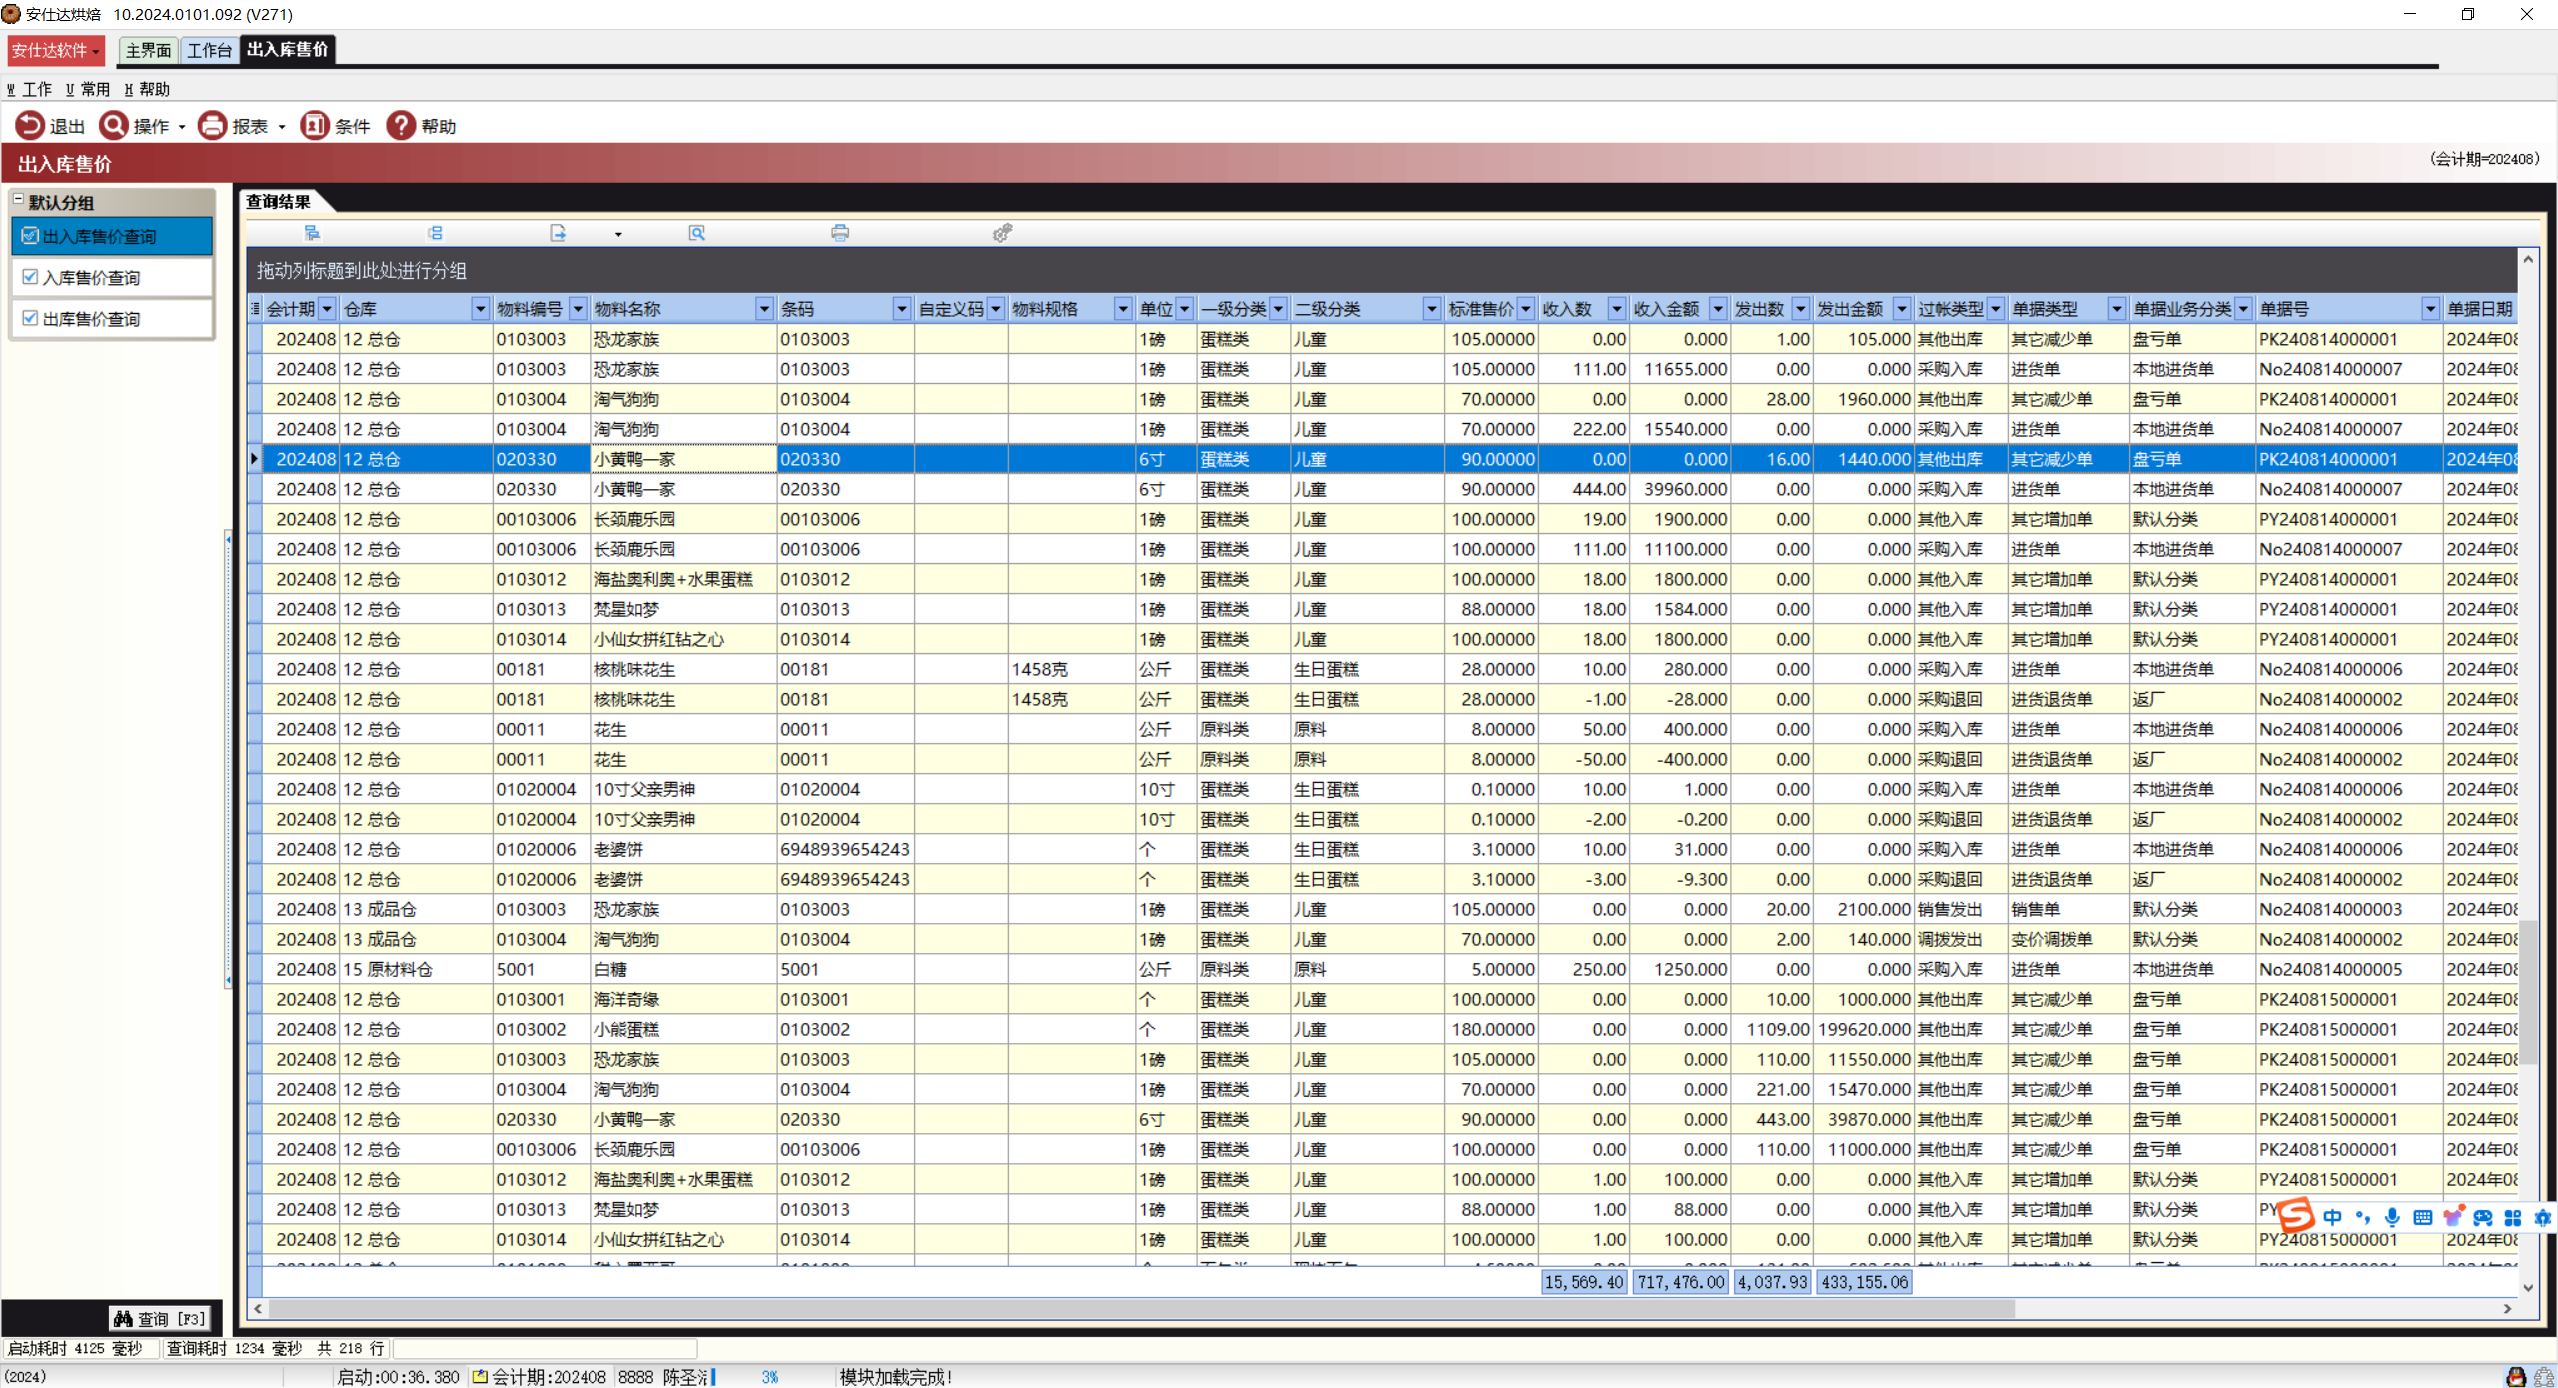This screenshot has width=2558, height=1388.
Task: Click the gear settings icon in results toolbar
Action: tap(1002, 233)
